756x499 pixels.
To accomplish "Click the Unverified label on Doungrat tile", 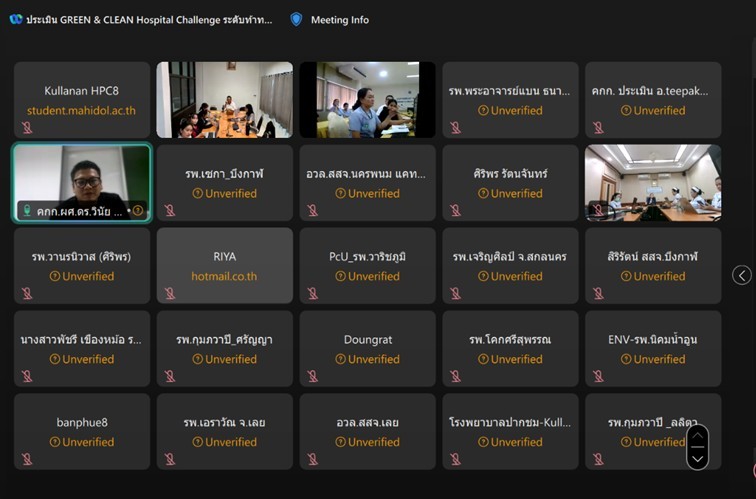I will pyautogui.click(x=368, y=359).
